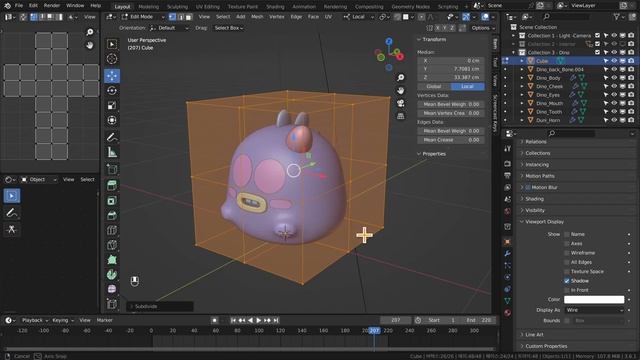Open the Orientation Default dropdown

tap(169, 28)
